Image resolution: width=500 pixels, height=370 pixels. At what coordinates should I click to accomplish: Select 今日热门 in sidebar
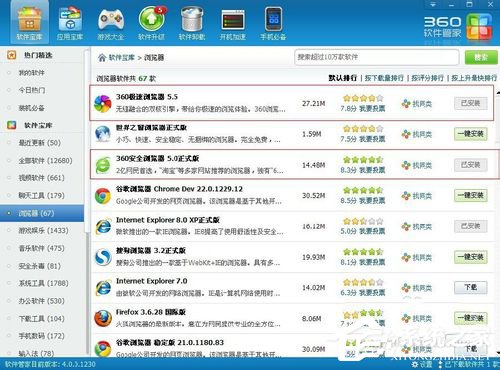click(32, 90)
